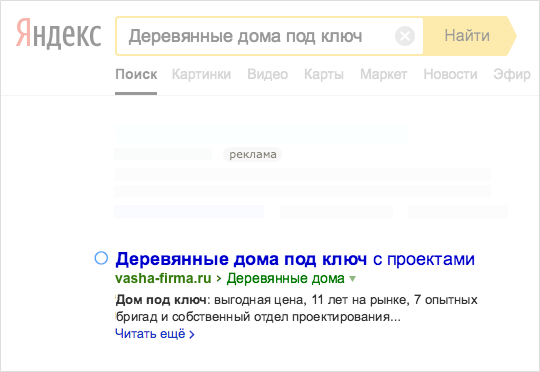Image resolution: width=540 pixels, height=372 pixels.
Task: Click Читать ещё link
Action: click(x=155, y=334)
